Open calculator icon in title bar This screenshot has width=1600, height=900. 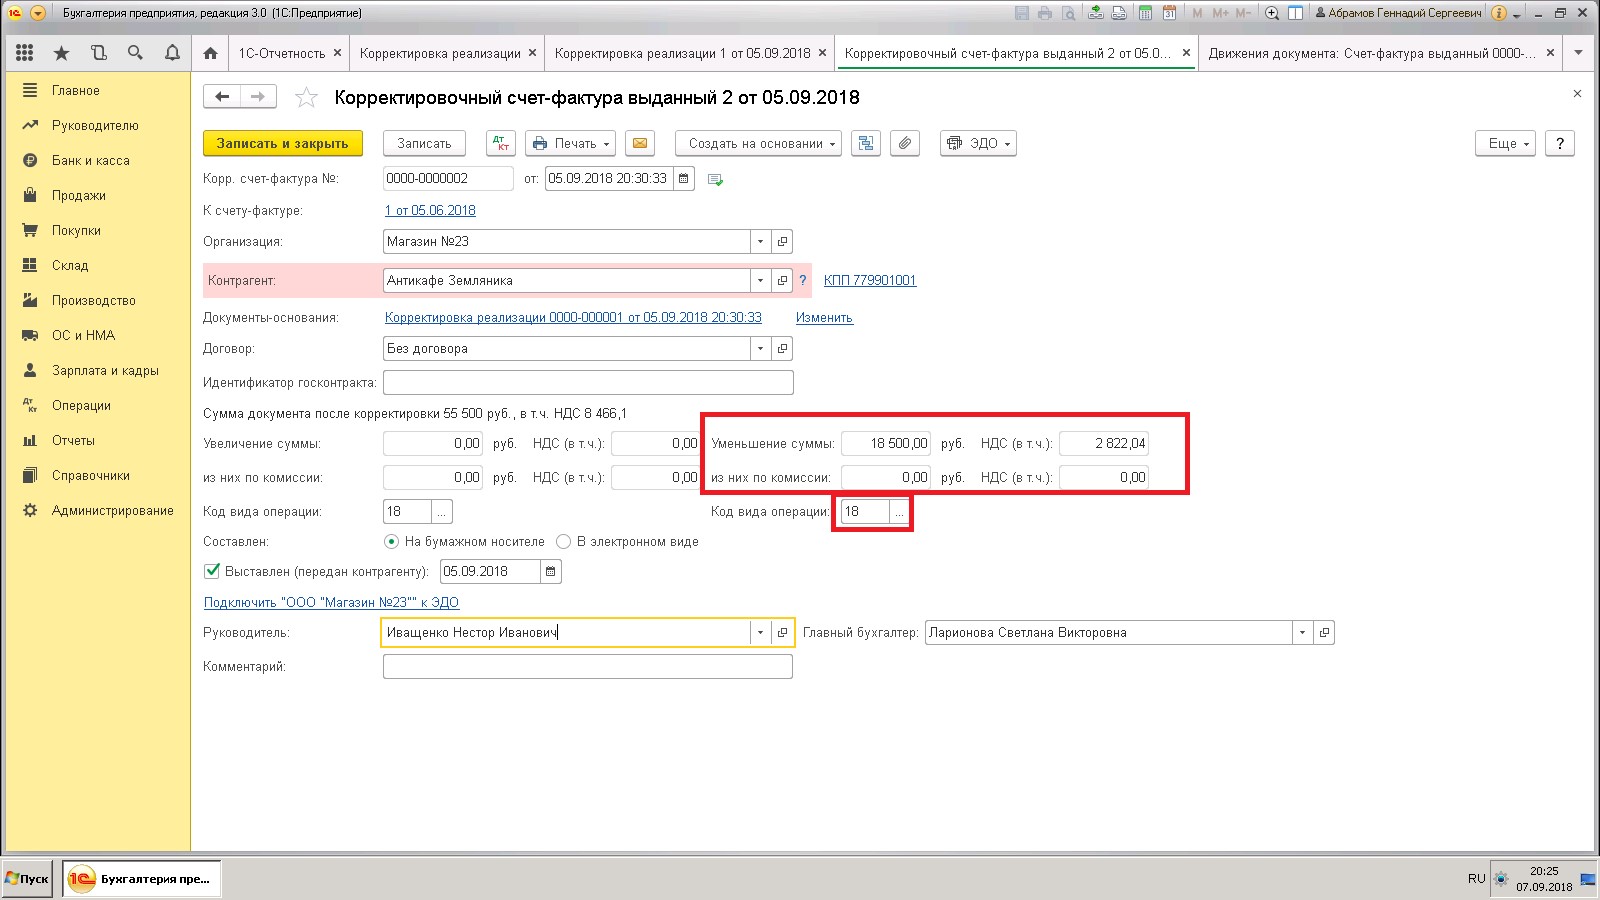(1145, 13)
